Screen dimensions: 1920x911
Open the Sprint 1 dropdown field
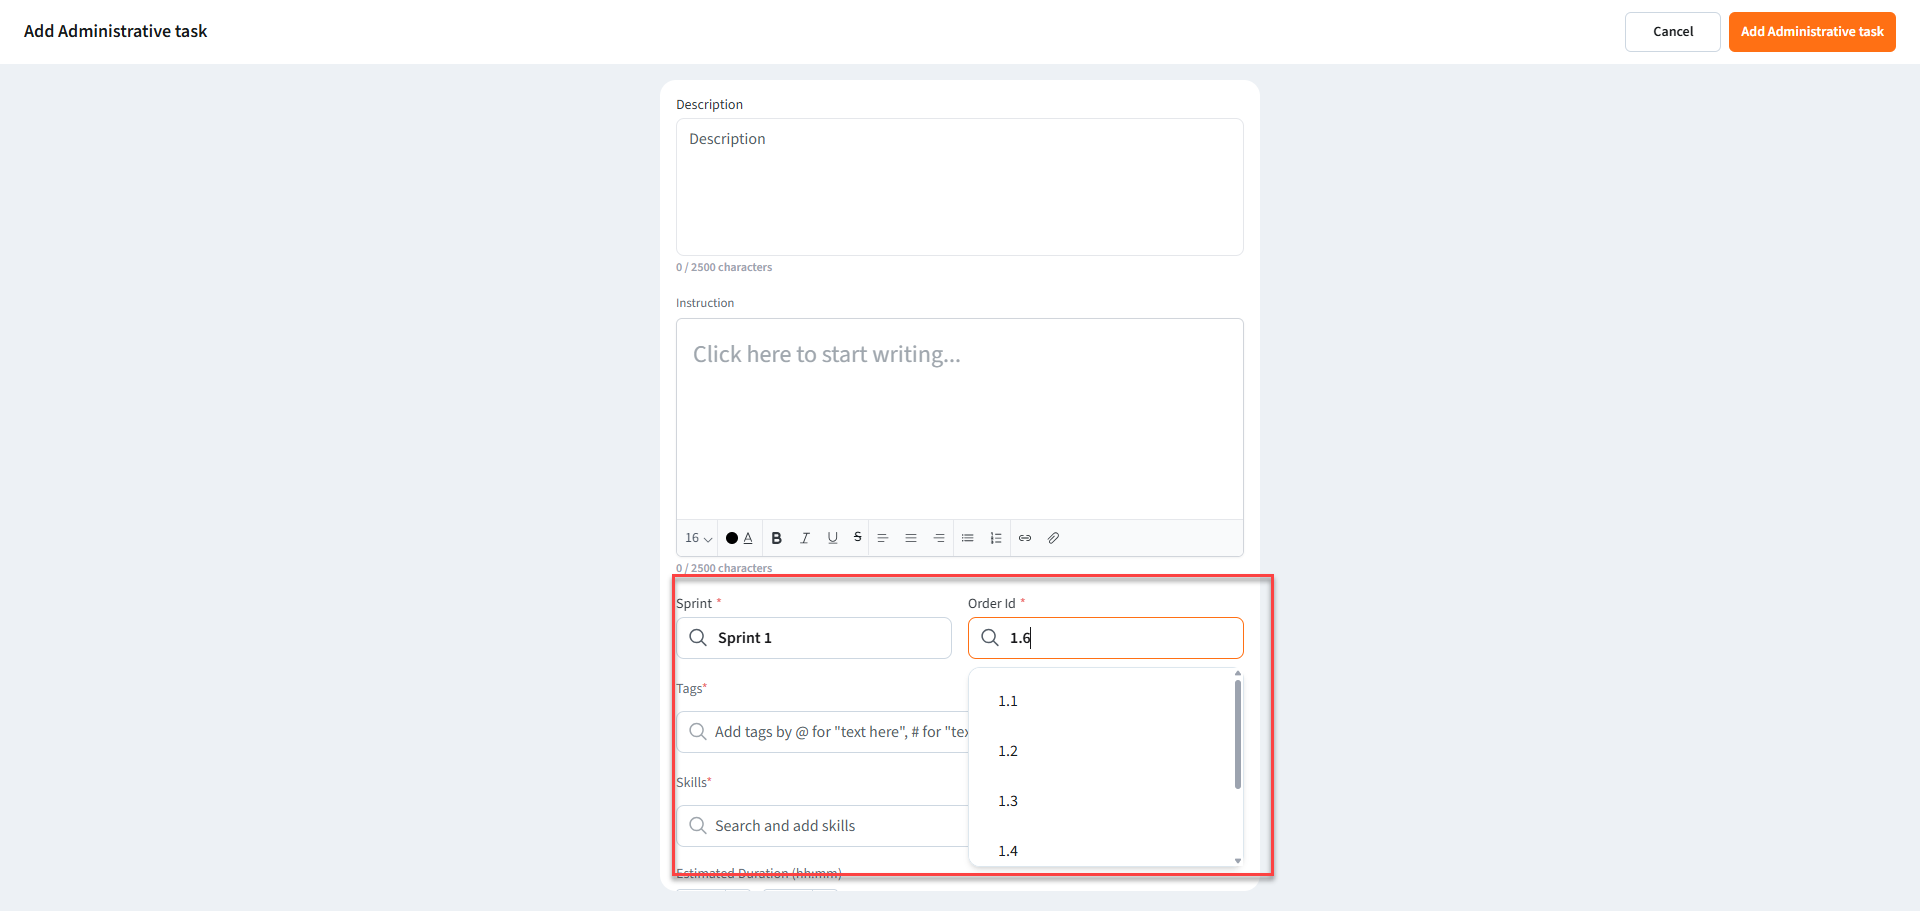(814, 638)
